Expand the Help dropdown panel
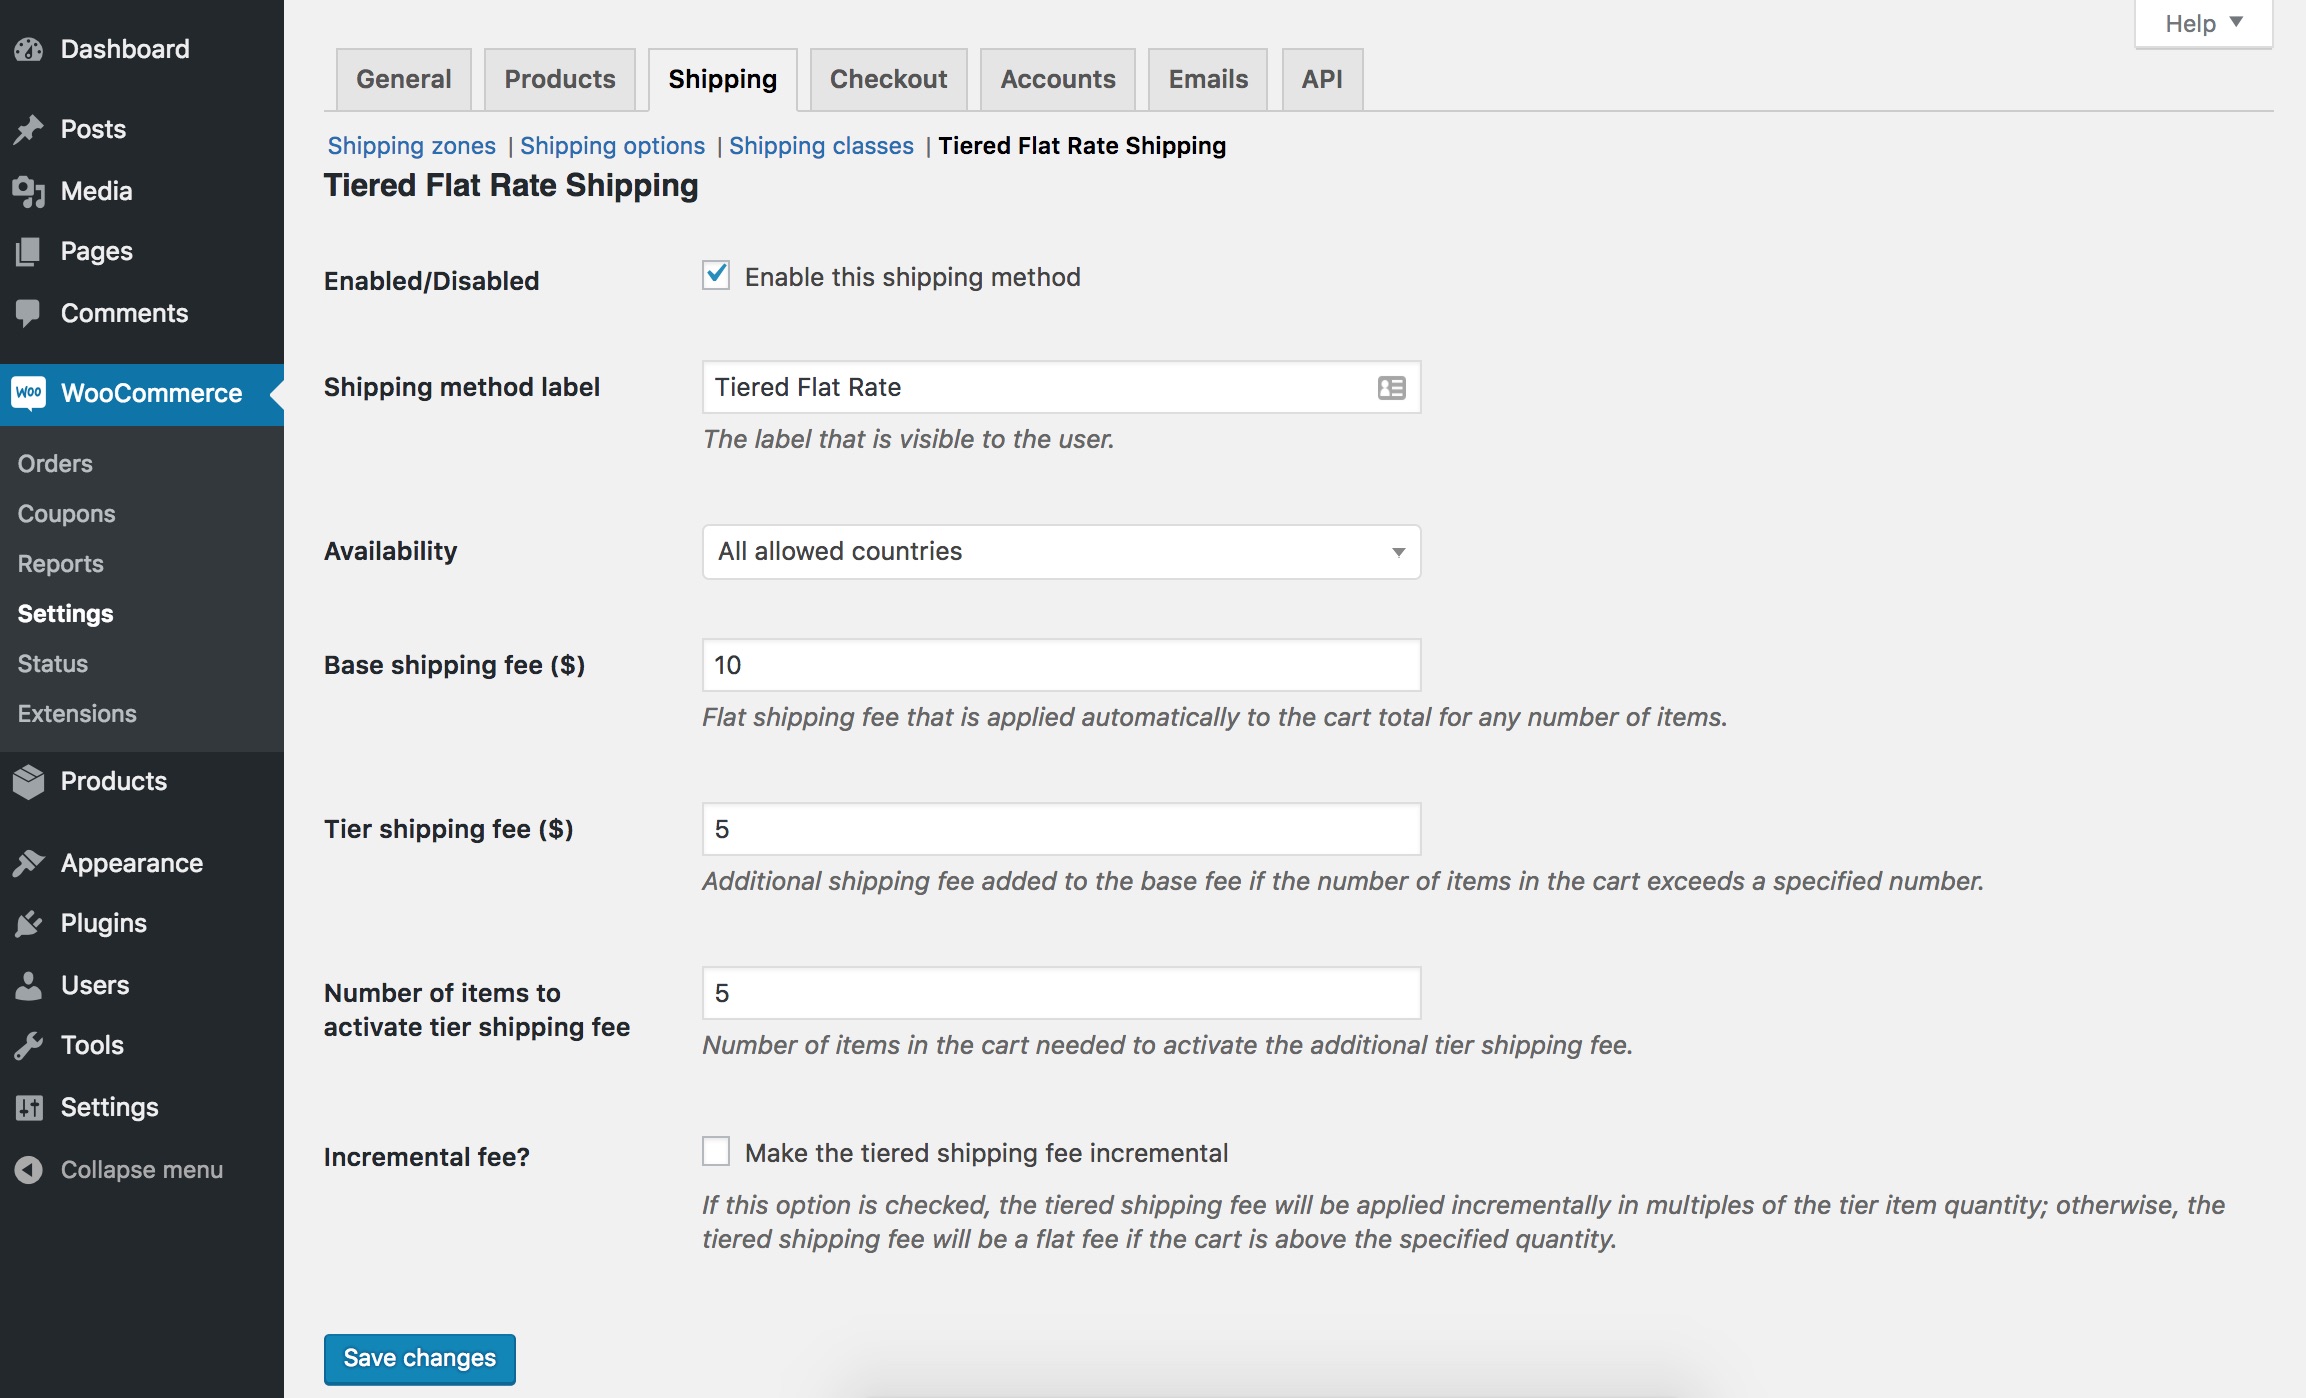The image size is (2306, 1398). tap(2203, 23)
